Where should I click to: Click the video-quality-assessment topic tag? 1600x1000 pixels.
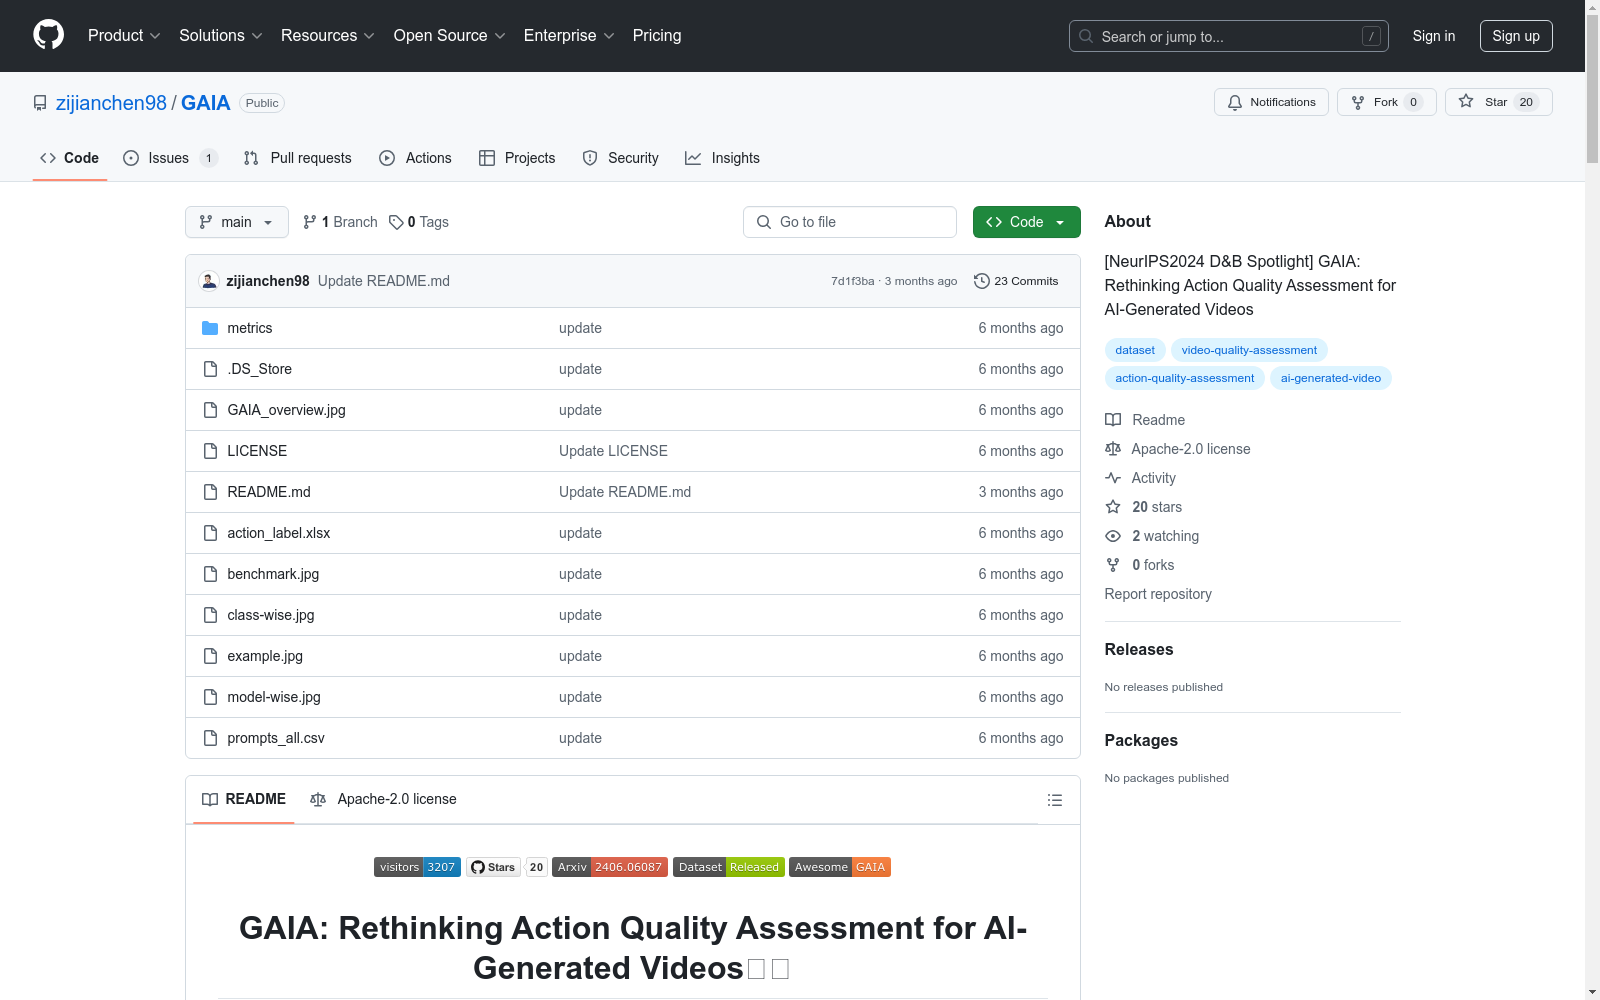[1249, 350]
